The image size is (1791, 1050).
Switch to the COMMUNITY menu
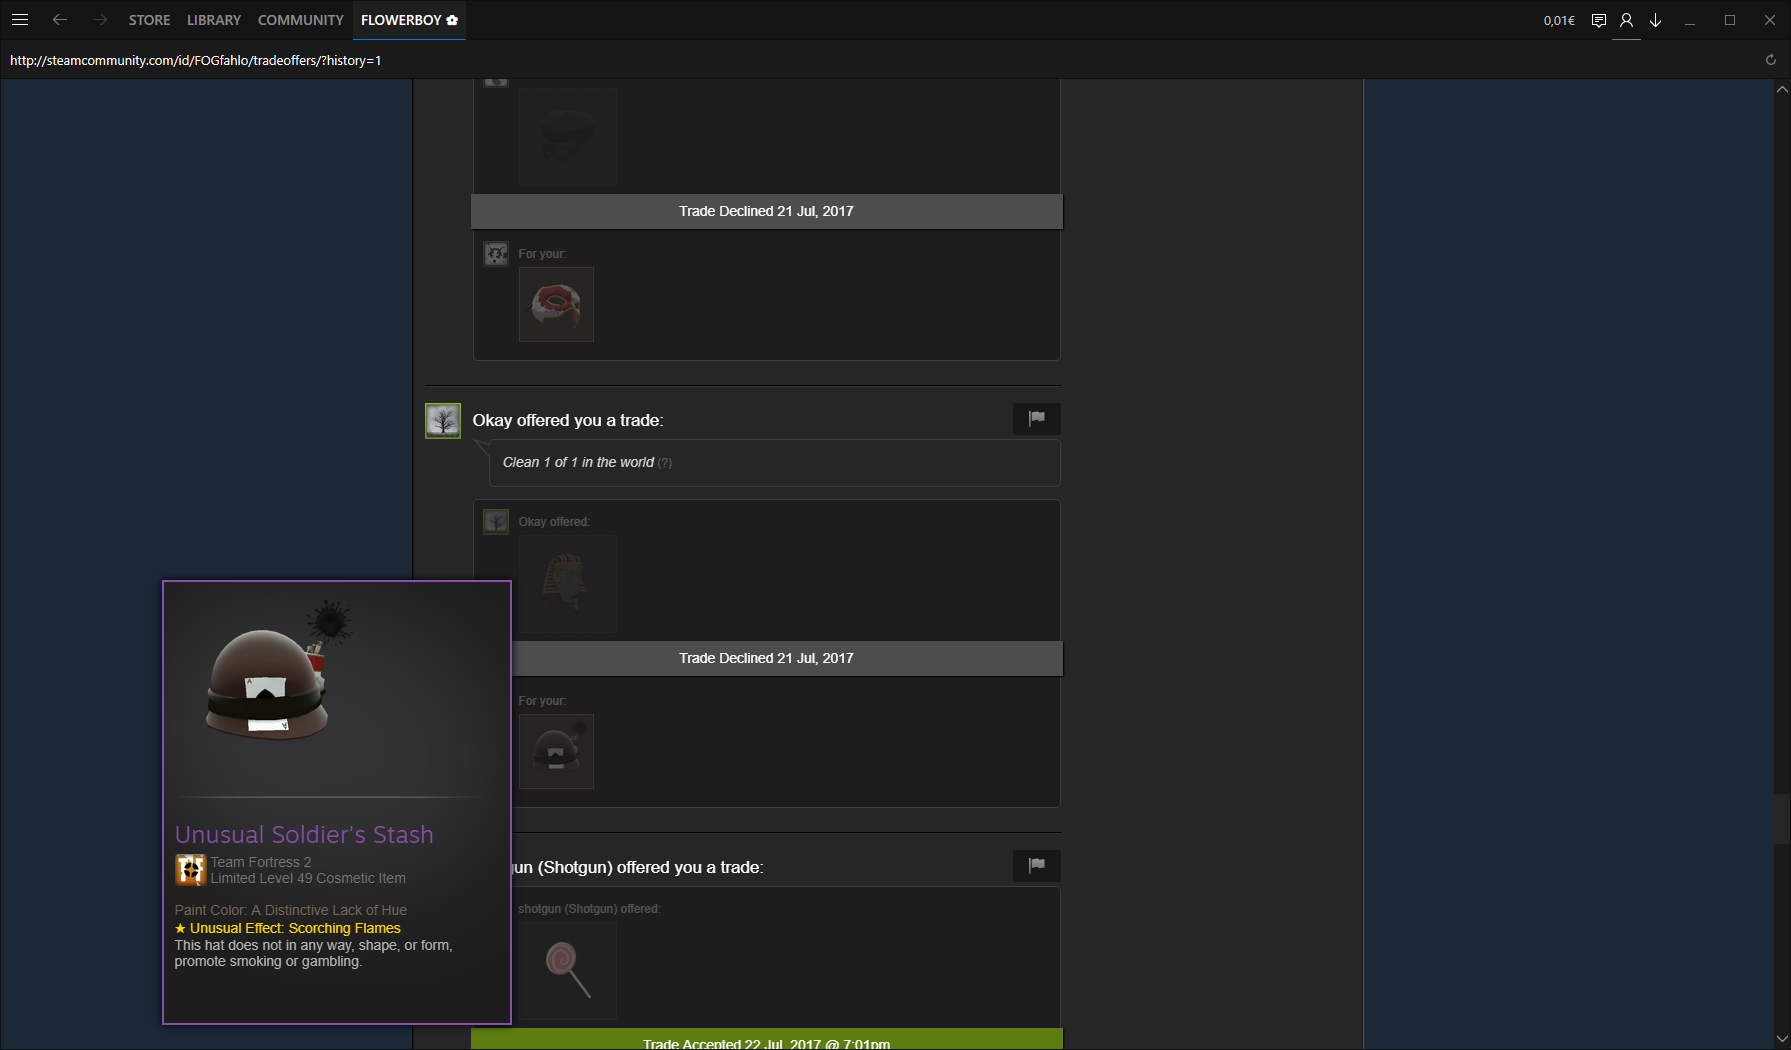click(300, 20)
